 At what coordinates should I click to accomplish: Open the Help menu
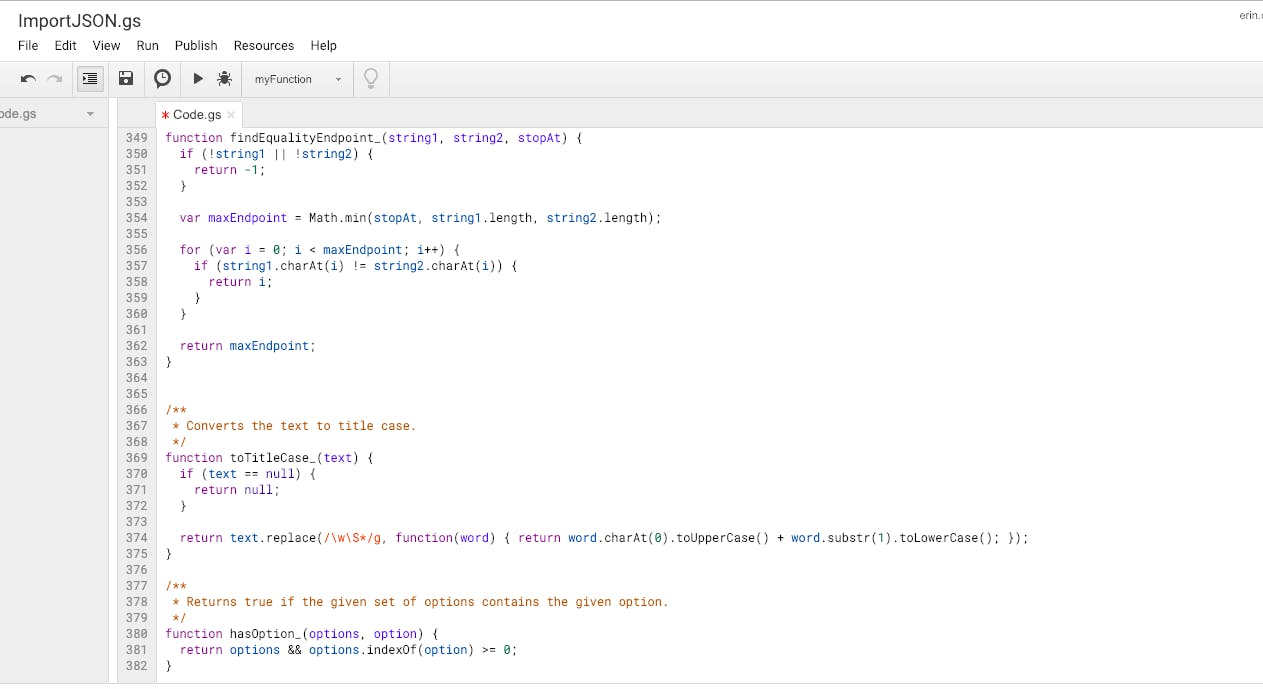click(323, 45)
